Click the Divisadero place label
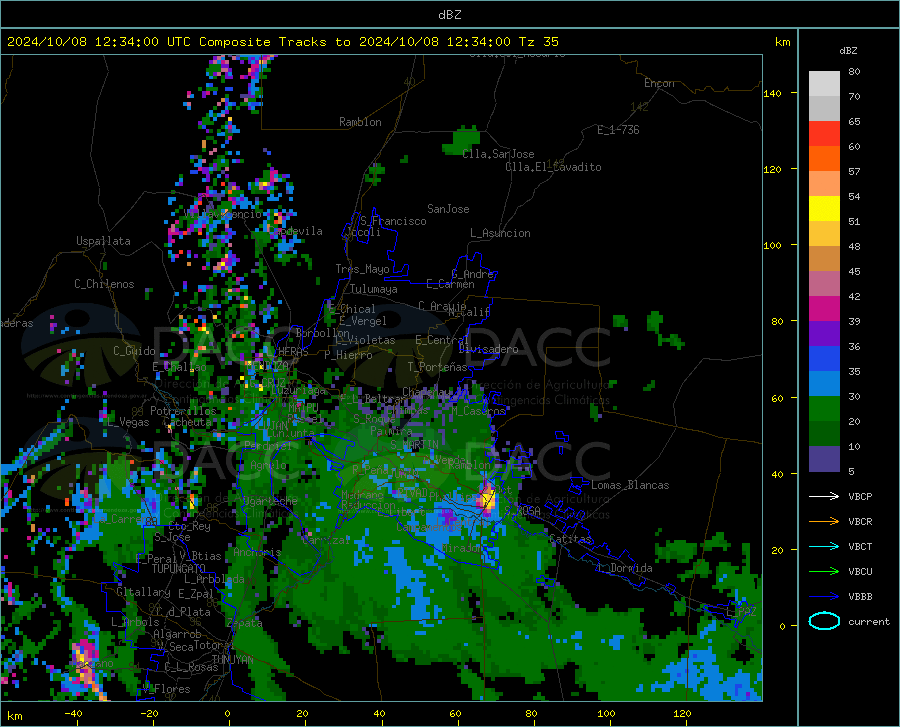900x727 pixels. (x=488, y=349)
